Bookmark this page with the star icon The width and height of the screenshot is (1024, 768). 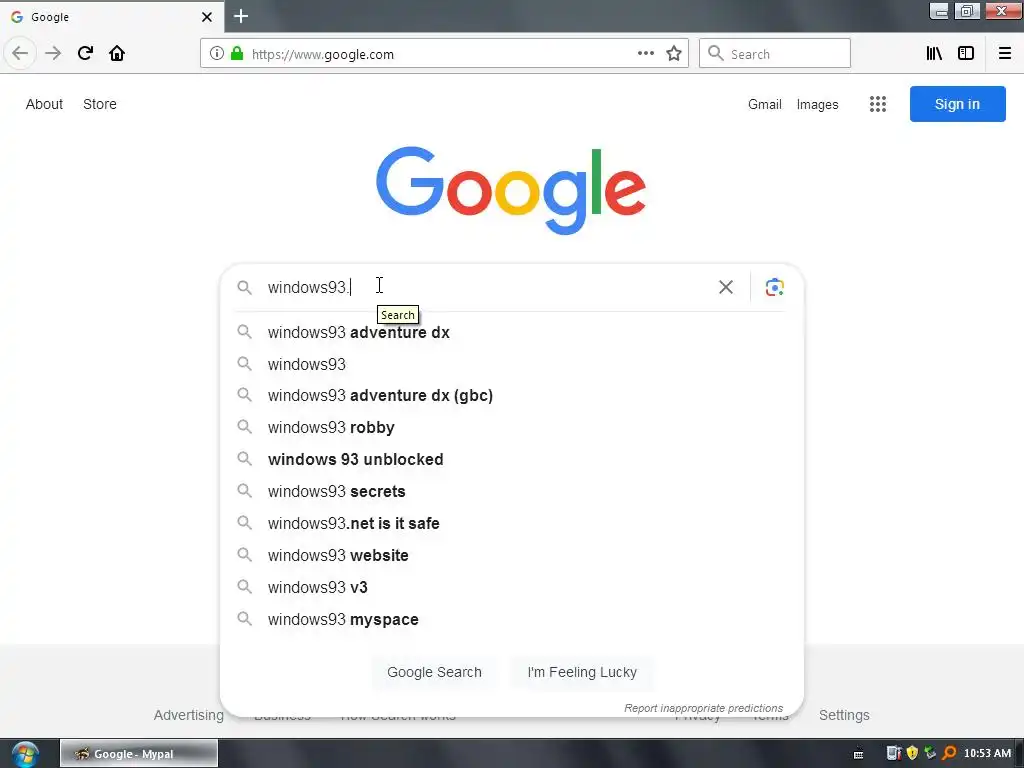click(x=674, y=54)
